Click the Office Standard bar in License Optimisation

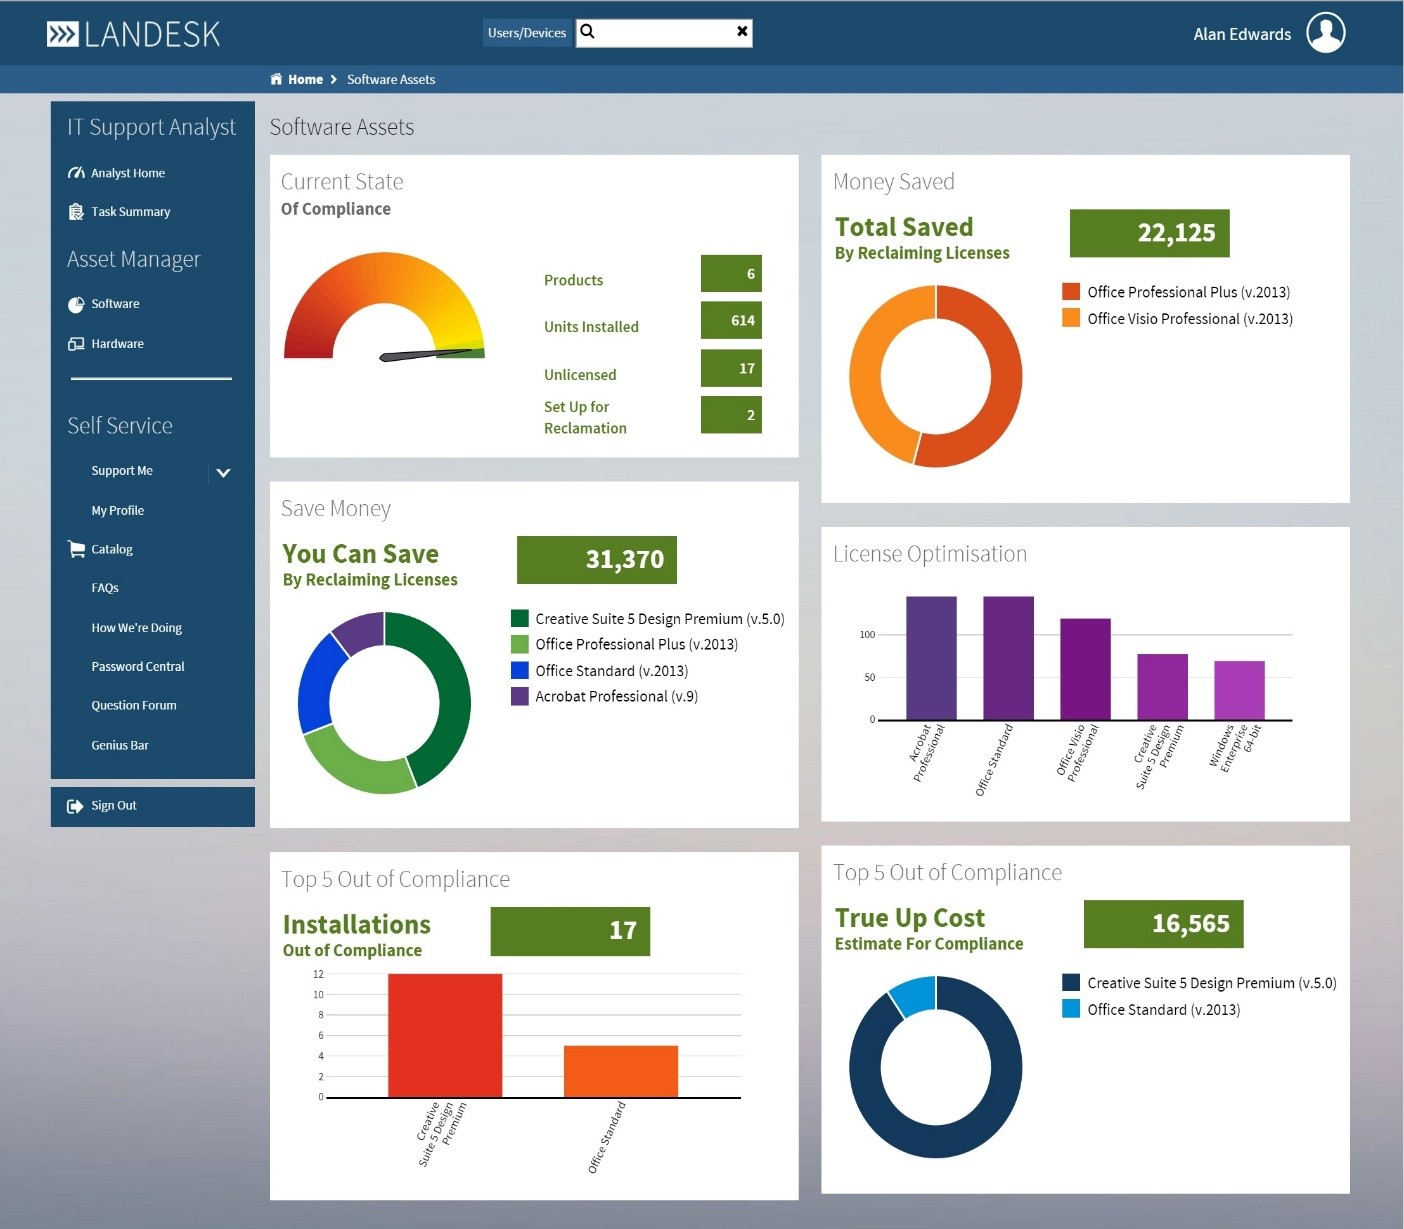point(1008,658)
